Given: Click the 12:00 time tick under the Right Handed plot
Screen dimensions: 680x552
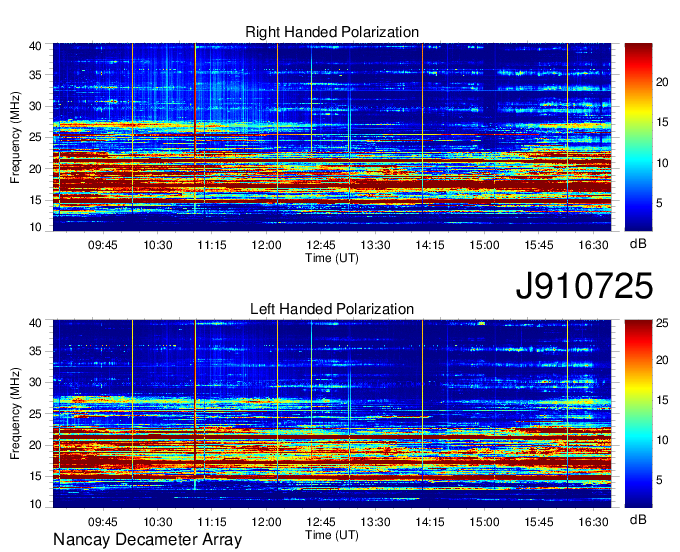Looking at the screenshot, I should (x=266, y=245).
